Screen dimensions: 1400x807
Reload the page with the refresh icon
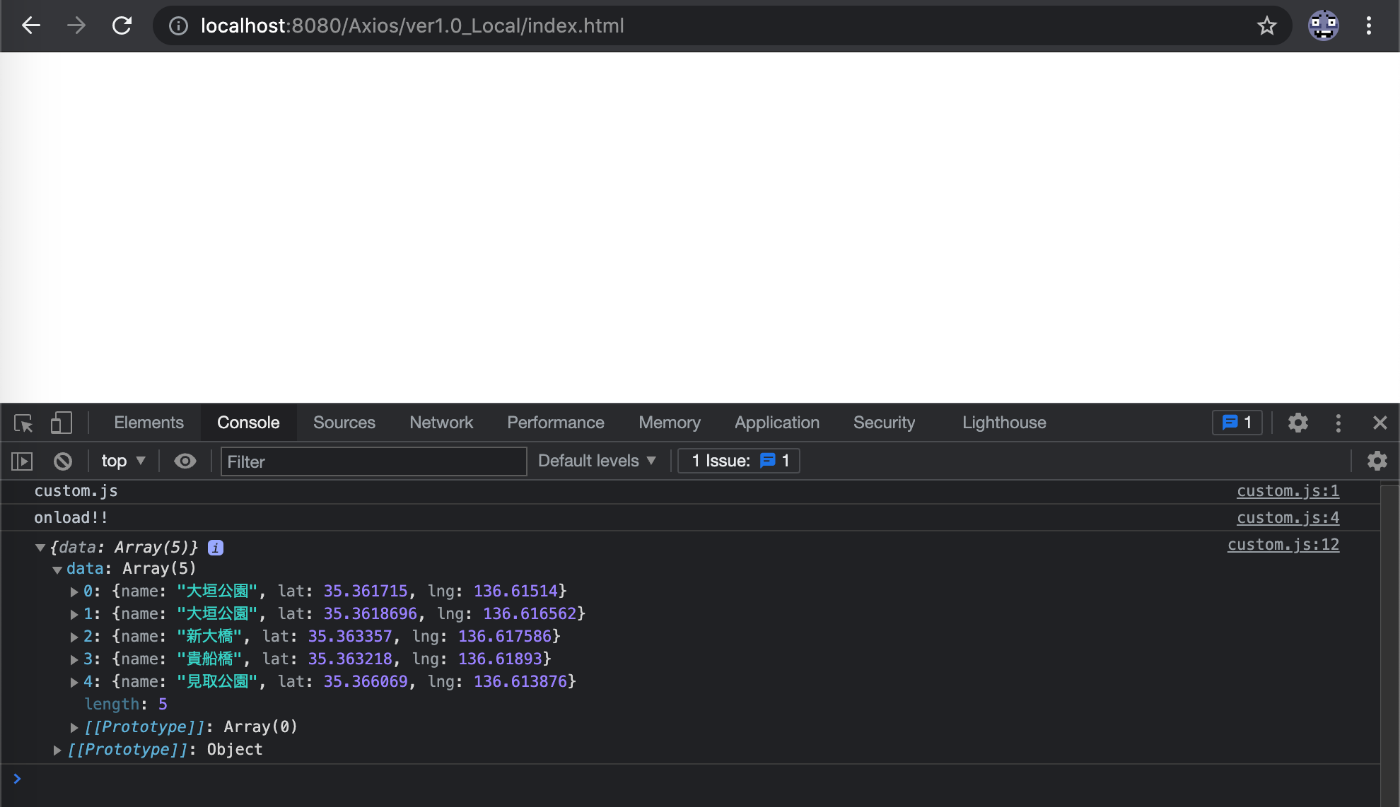coord(122,26)
